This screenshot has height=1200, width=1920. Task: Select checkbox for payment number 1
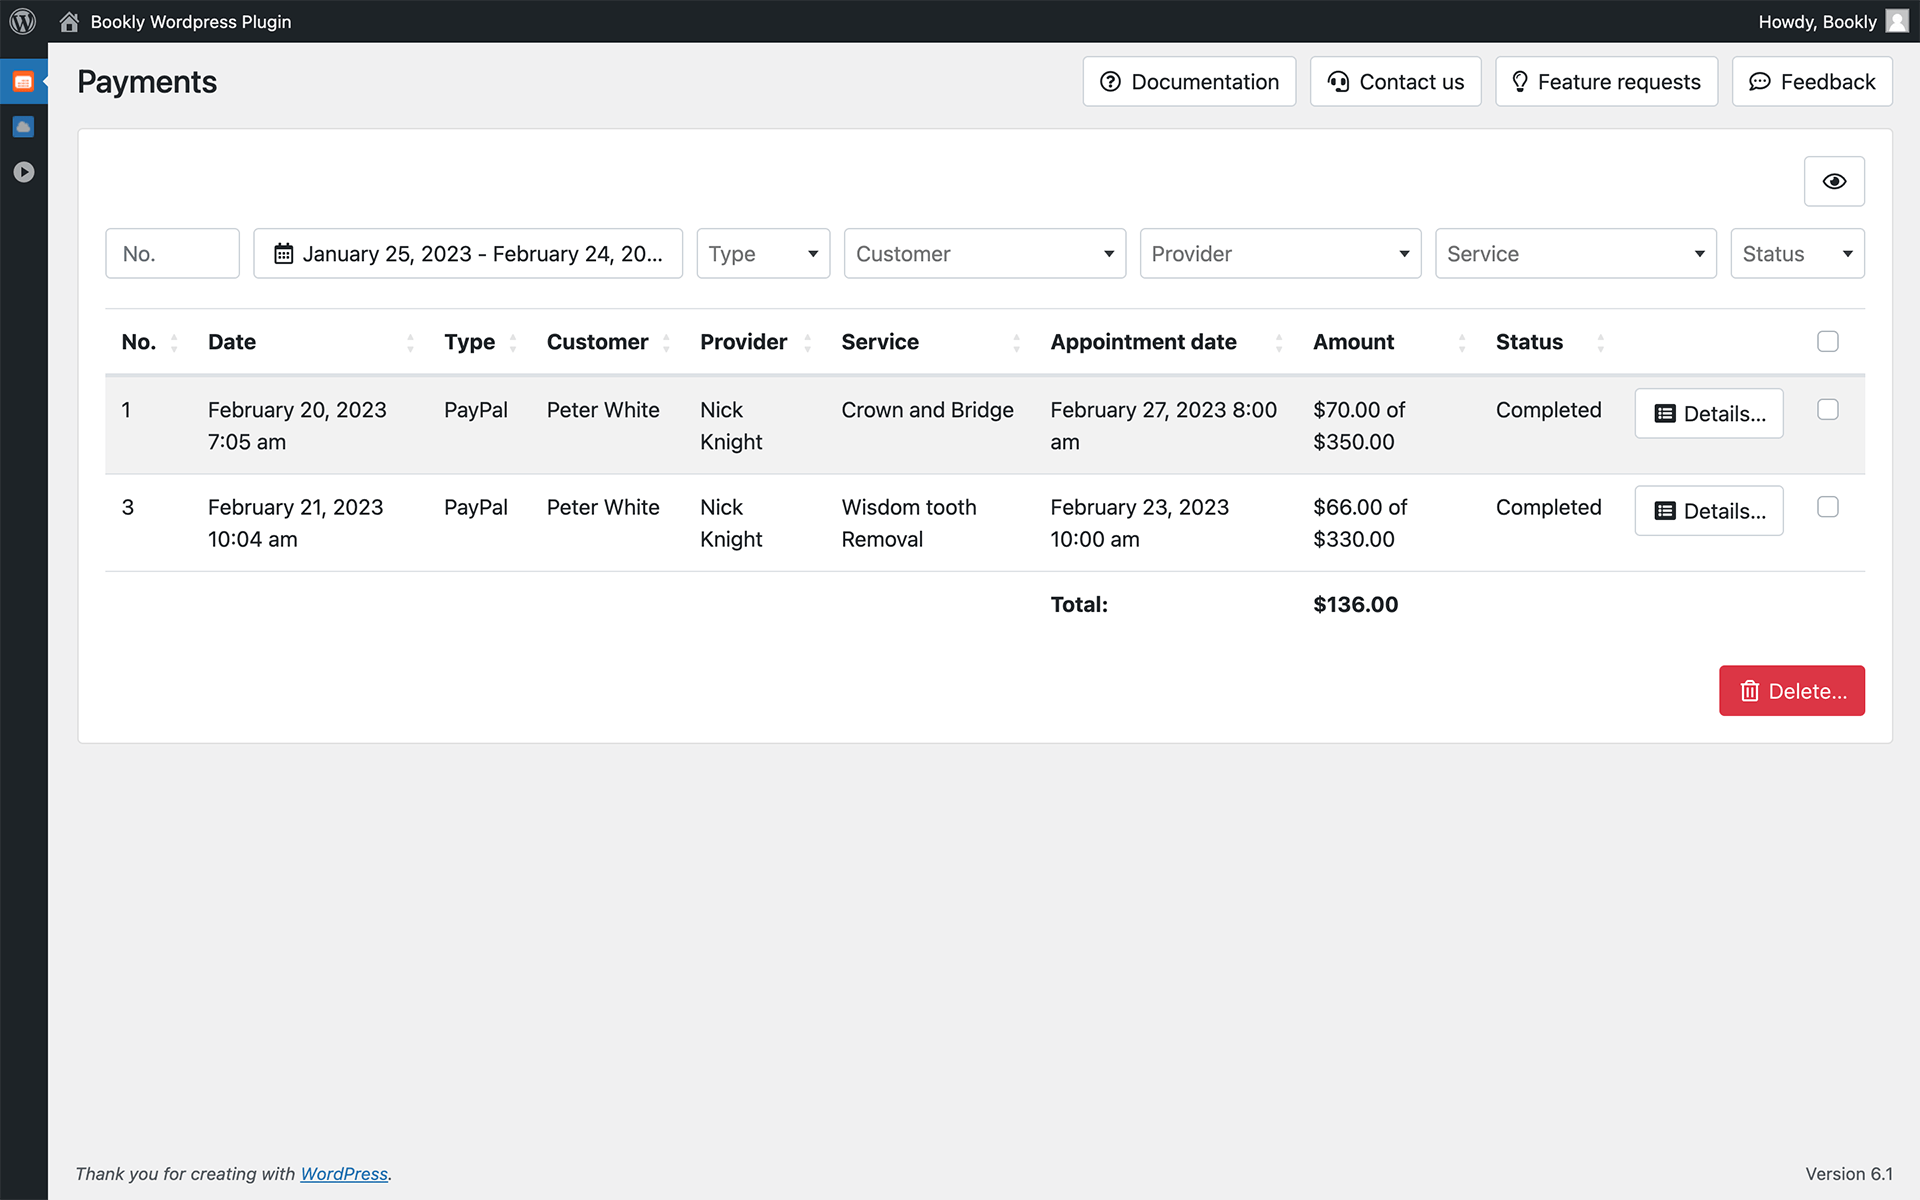tap(1827, 410)
